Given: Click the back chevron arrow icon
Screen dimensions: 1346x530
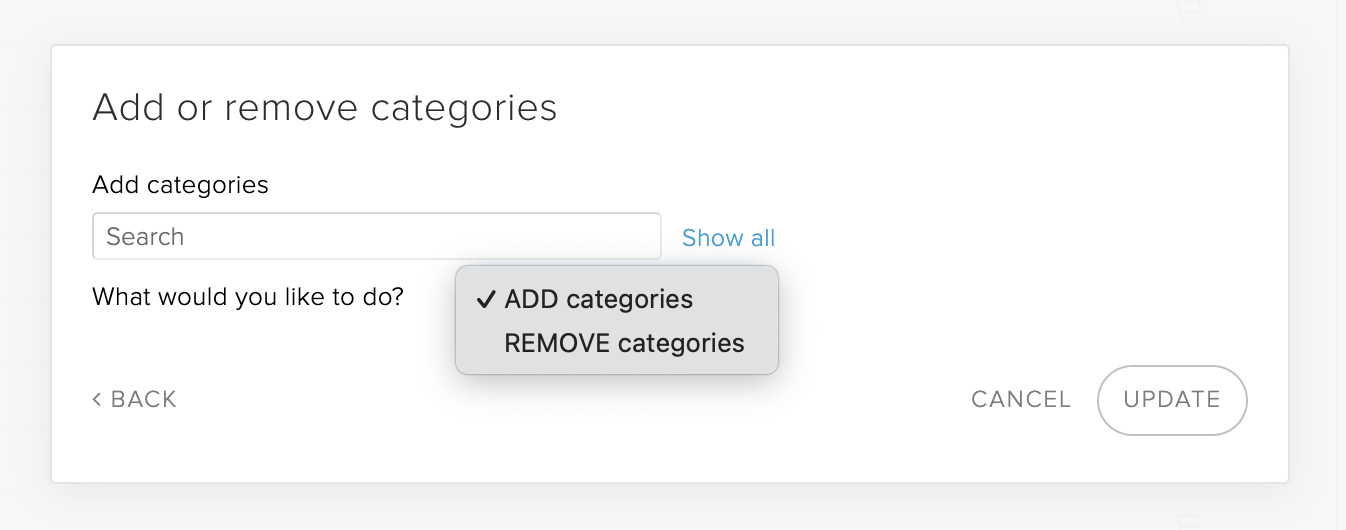Looking at the screenshot, I should (x=97, y=400).
